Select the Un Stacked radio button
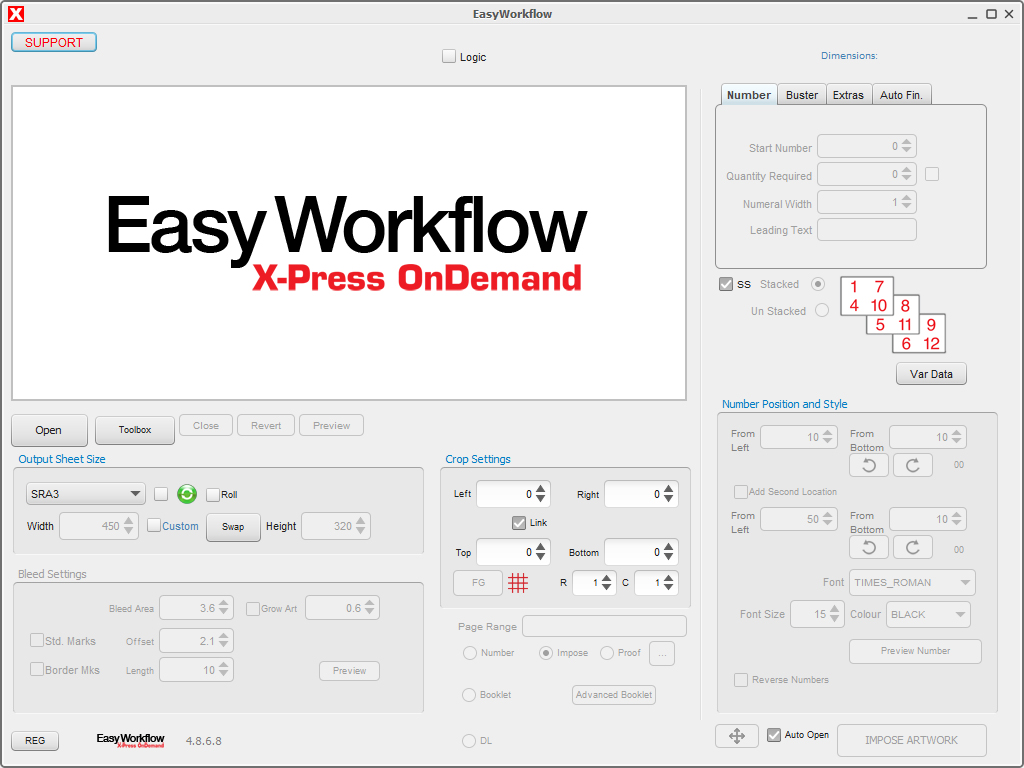The height and width of the screenshot is (768, 1024). [822, 310]
